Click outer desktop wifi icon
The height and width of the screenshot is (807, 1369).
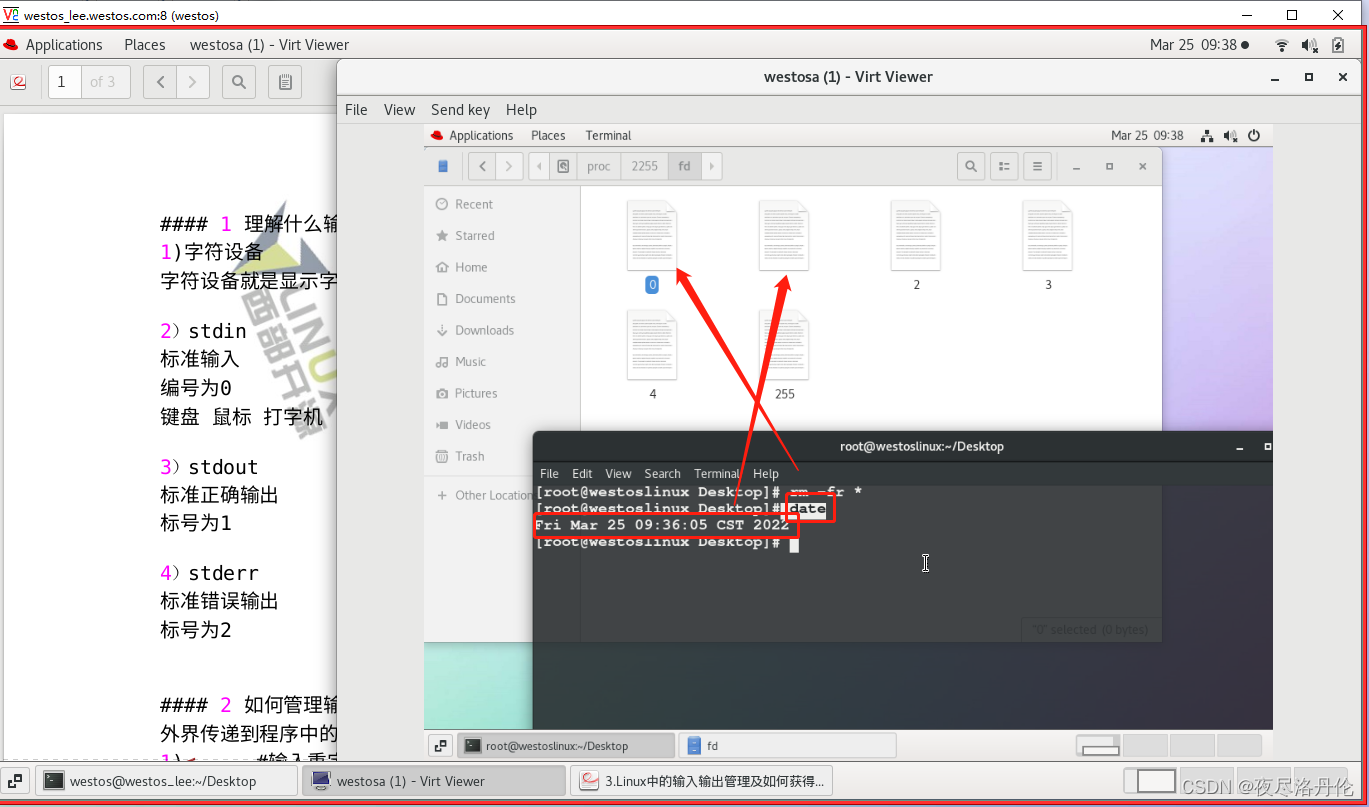pos(1282,45)
